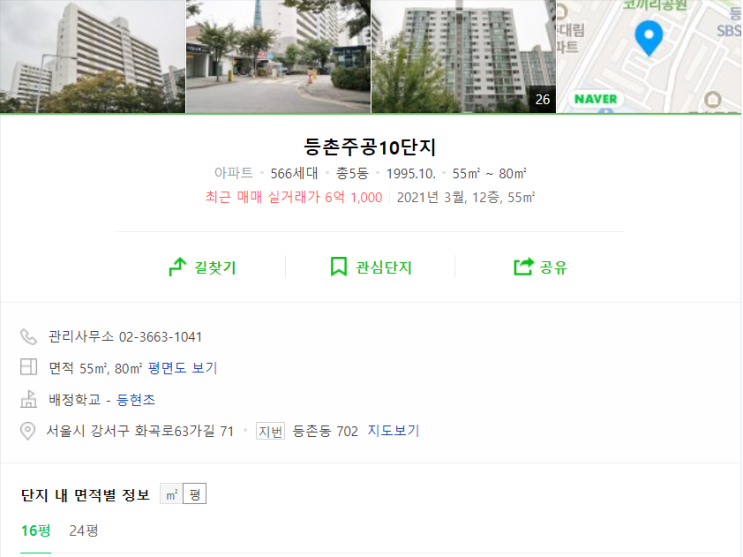Open the entrance road photo thumbnail
743x557 pixels.
[278, 56]
